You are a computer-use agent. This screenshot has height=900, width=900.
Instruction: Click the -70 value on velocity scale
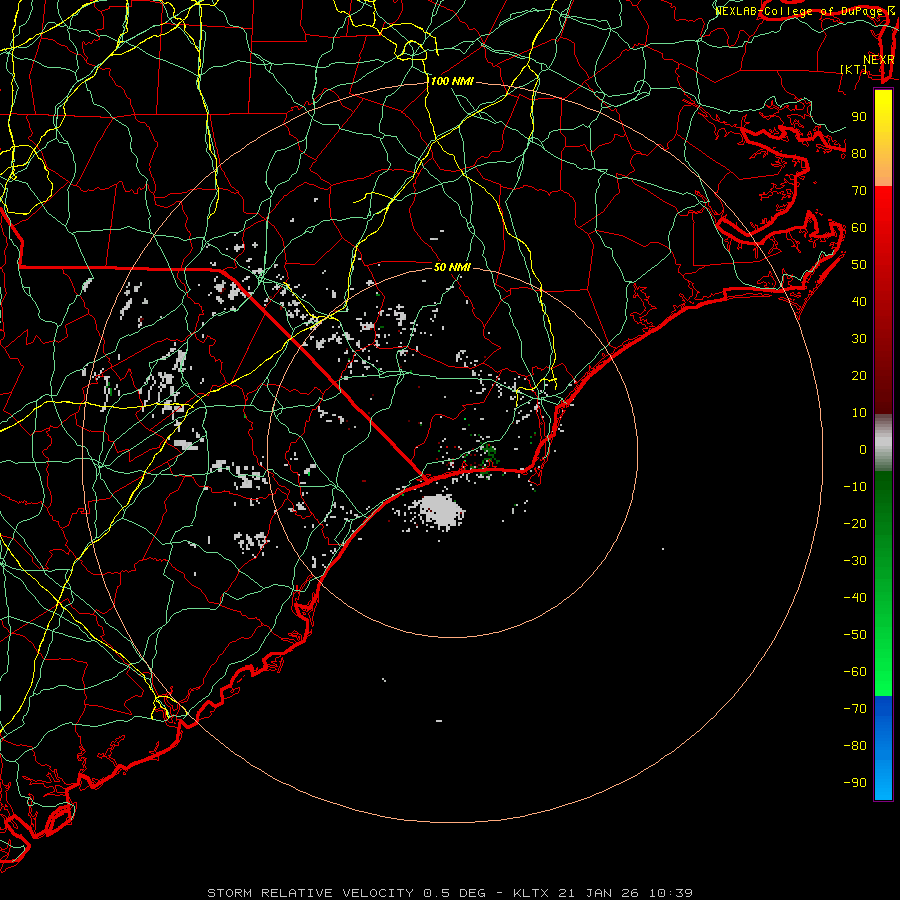(855, 709)
